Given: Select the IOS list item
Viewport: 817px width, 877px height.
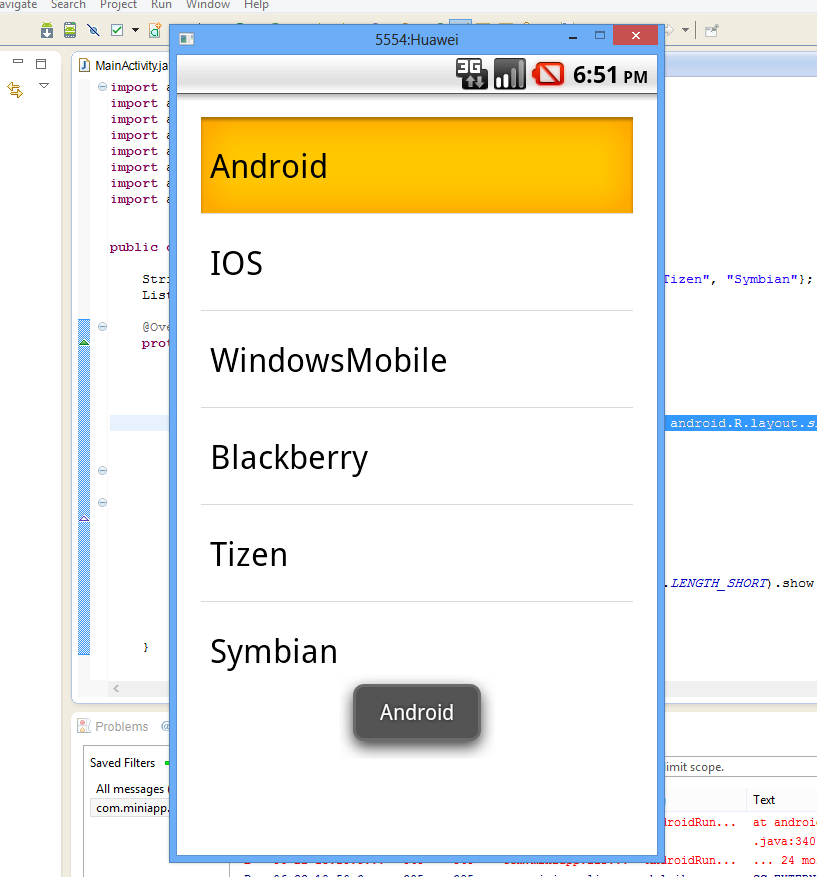Looking at the screenshot, I should coord(417,262).
